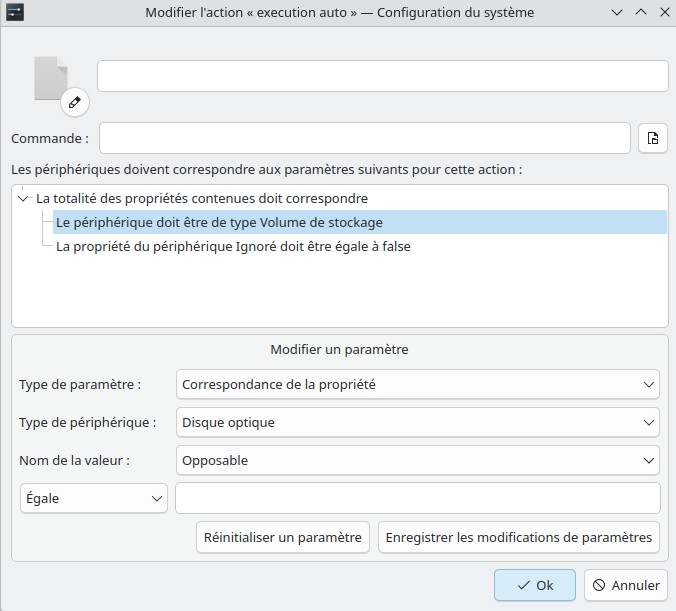Image resolution: width=676 pixels, height=611 pixels.
Task: Open the 'Nom de la valeur' dropdown
Action: (417, 460)
